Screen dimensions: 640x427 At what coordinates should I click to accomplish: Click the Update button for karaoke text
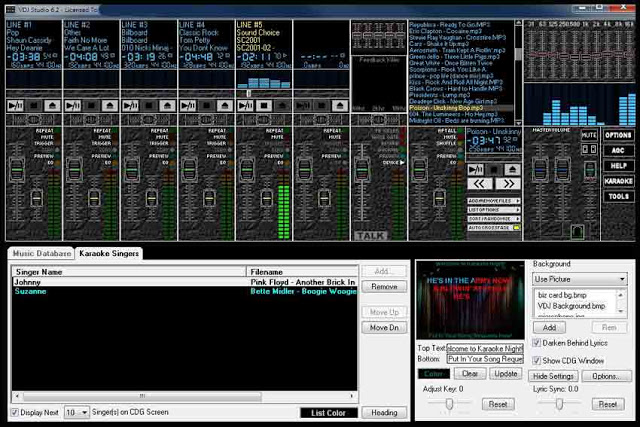click(506, 374)
